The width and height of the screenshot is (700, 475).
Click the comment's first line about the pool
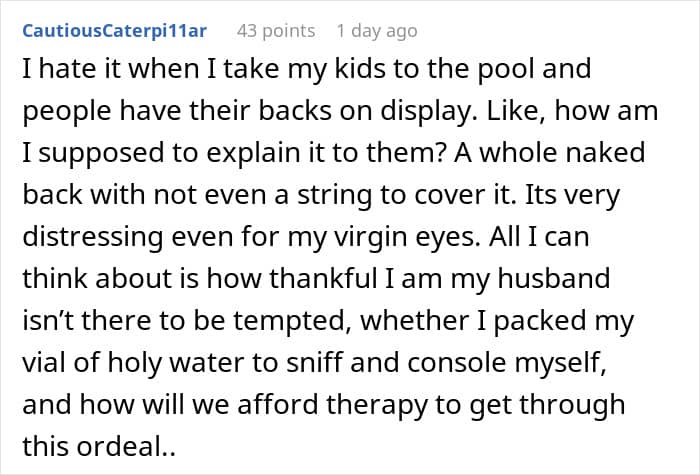click(x=307, y=70)
